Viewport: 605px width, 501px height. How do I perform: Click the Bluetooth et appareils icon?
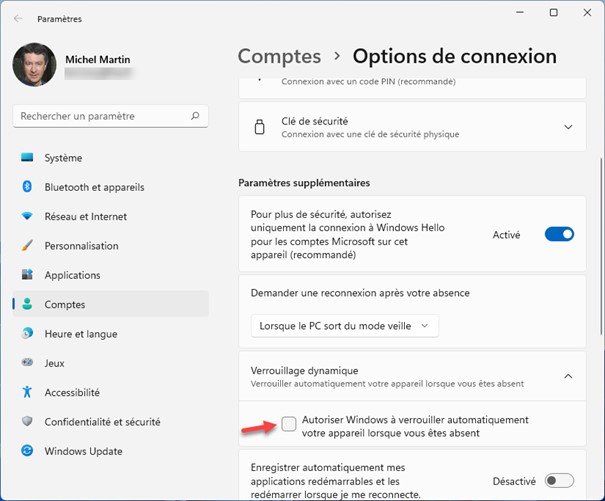(x=27, y=187)
